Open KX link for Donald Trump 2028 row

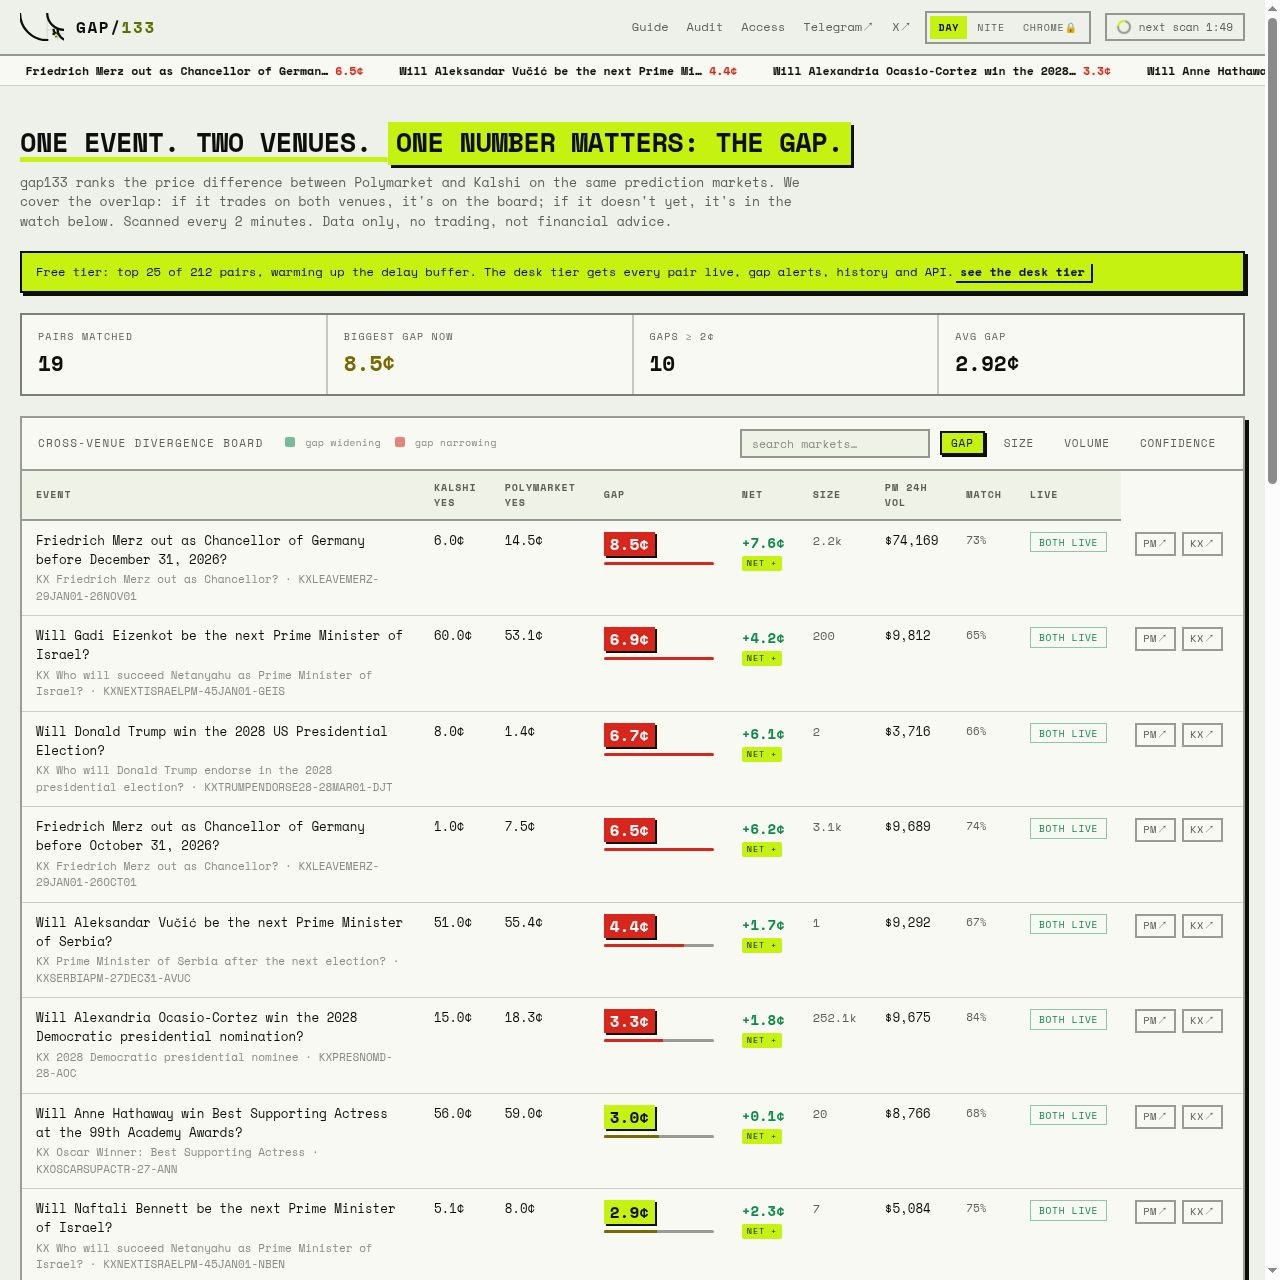(x=1202, y=735)
